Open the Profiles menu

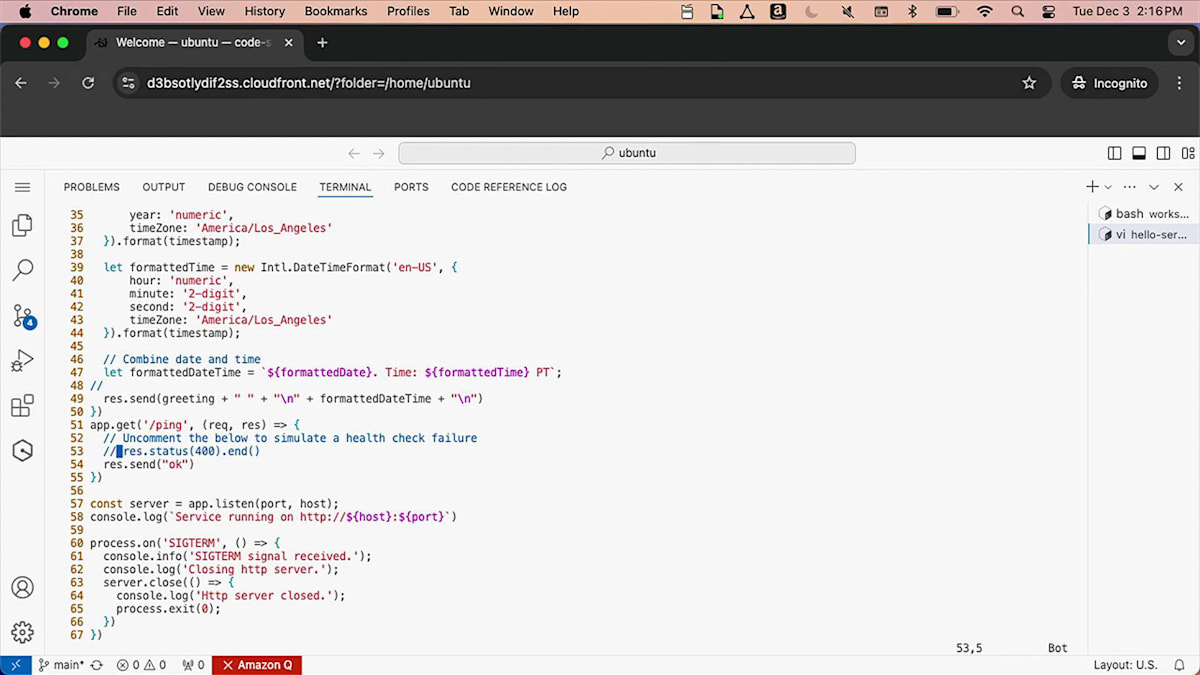click(408, 11)
